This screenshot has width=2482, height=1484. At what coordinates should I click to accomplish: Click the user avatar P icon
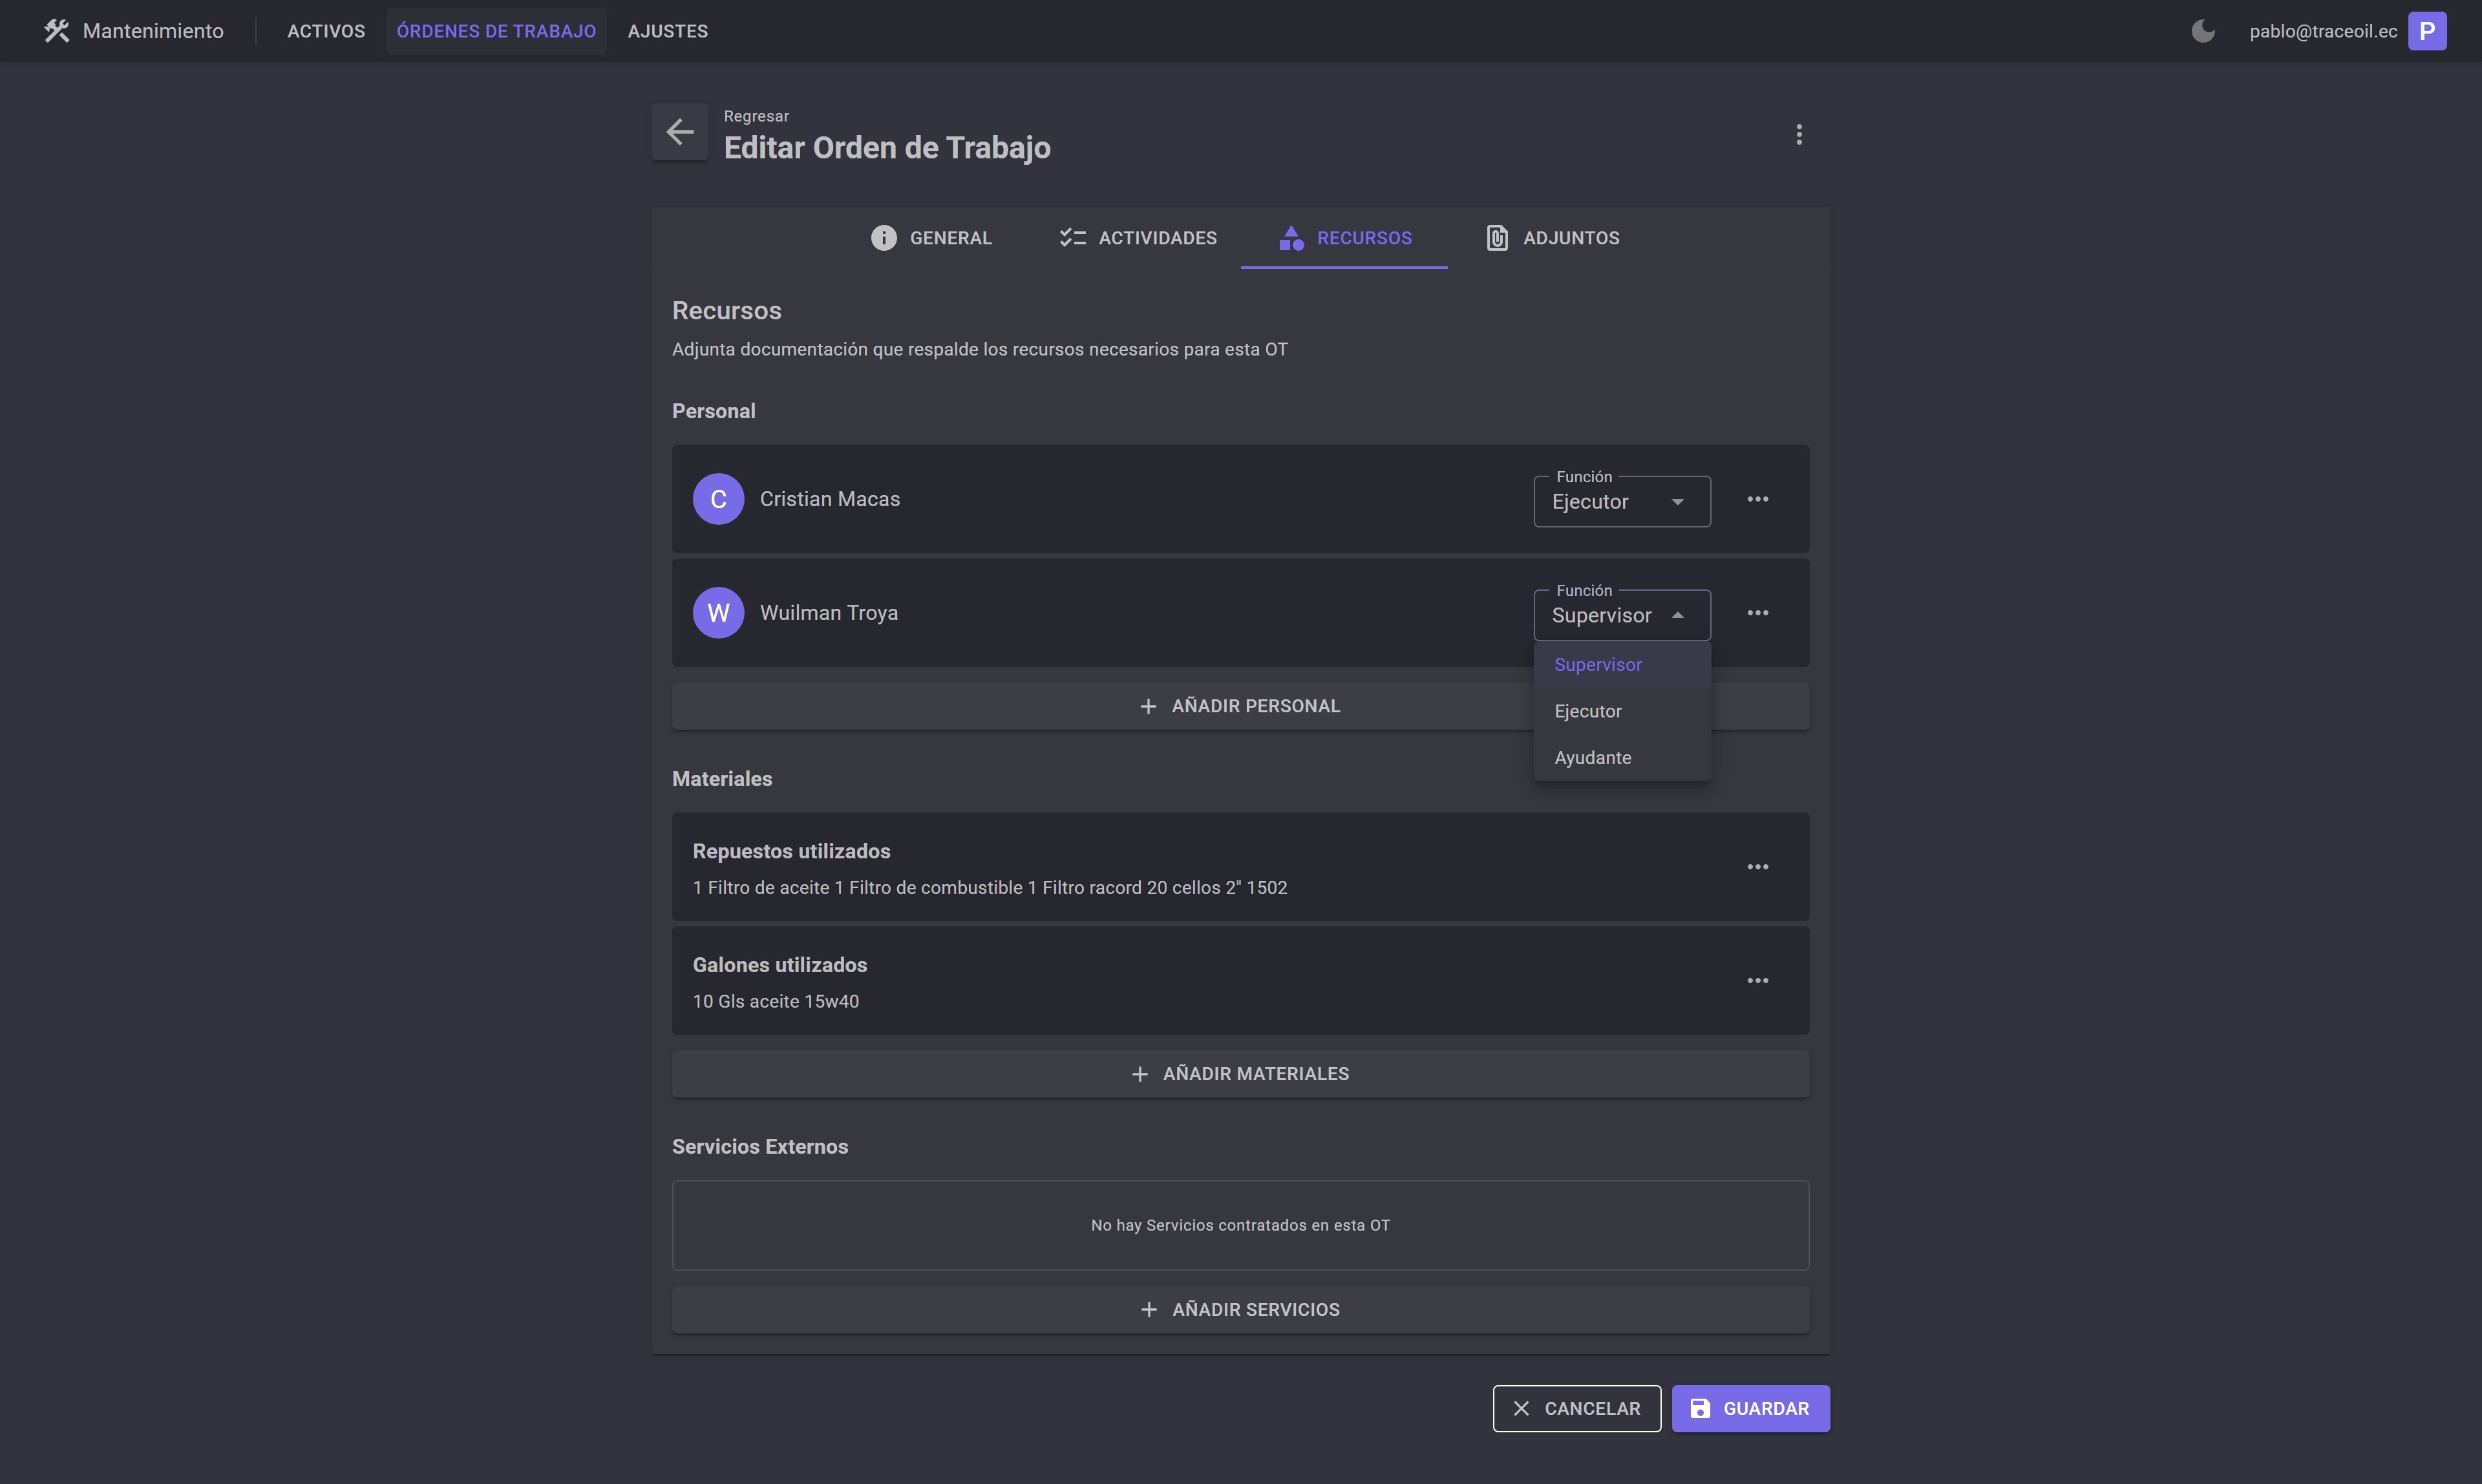pyautogui.click(x=2427, y=31)
